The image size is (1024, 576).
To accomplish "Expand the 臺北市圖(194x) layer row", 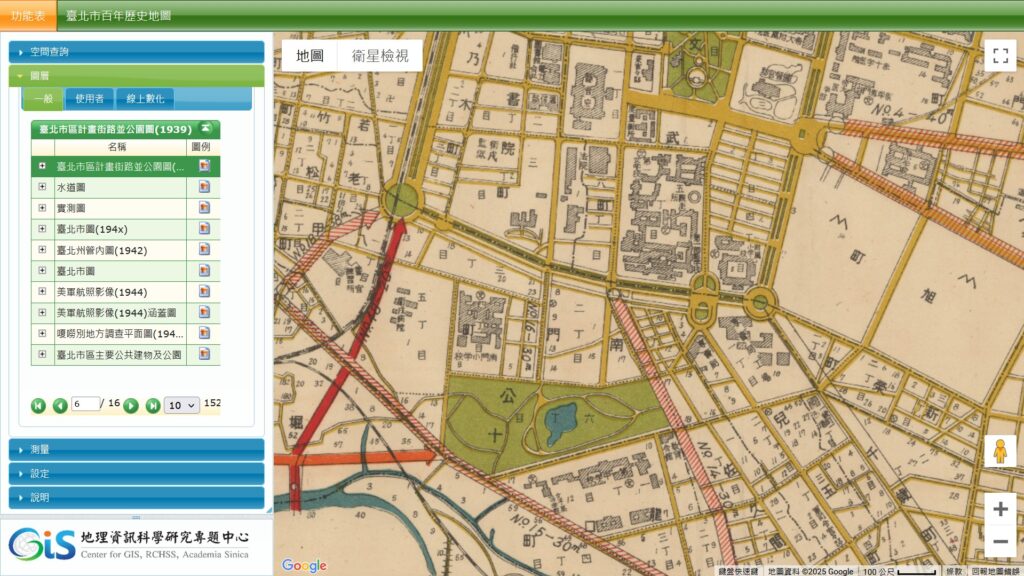I will pos(42,229).
